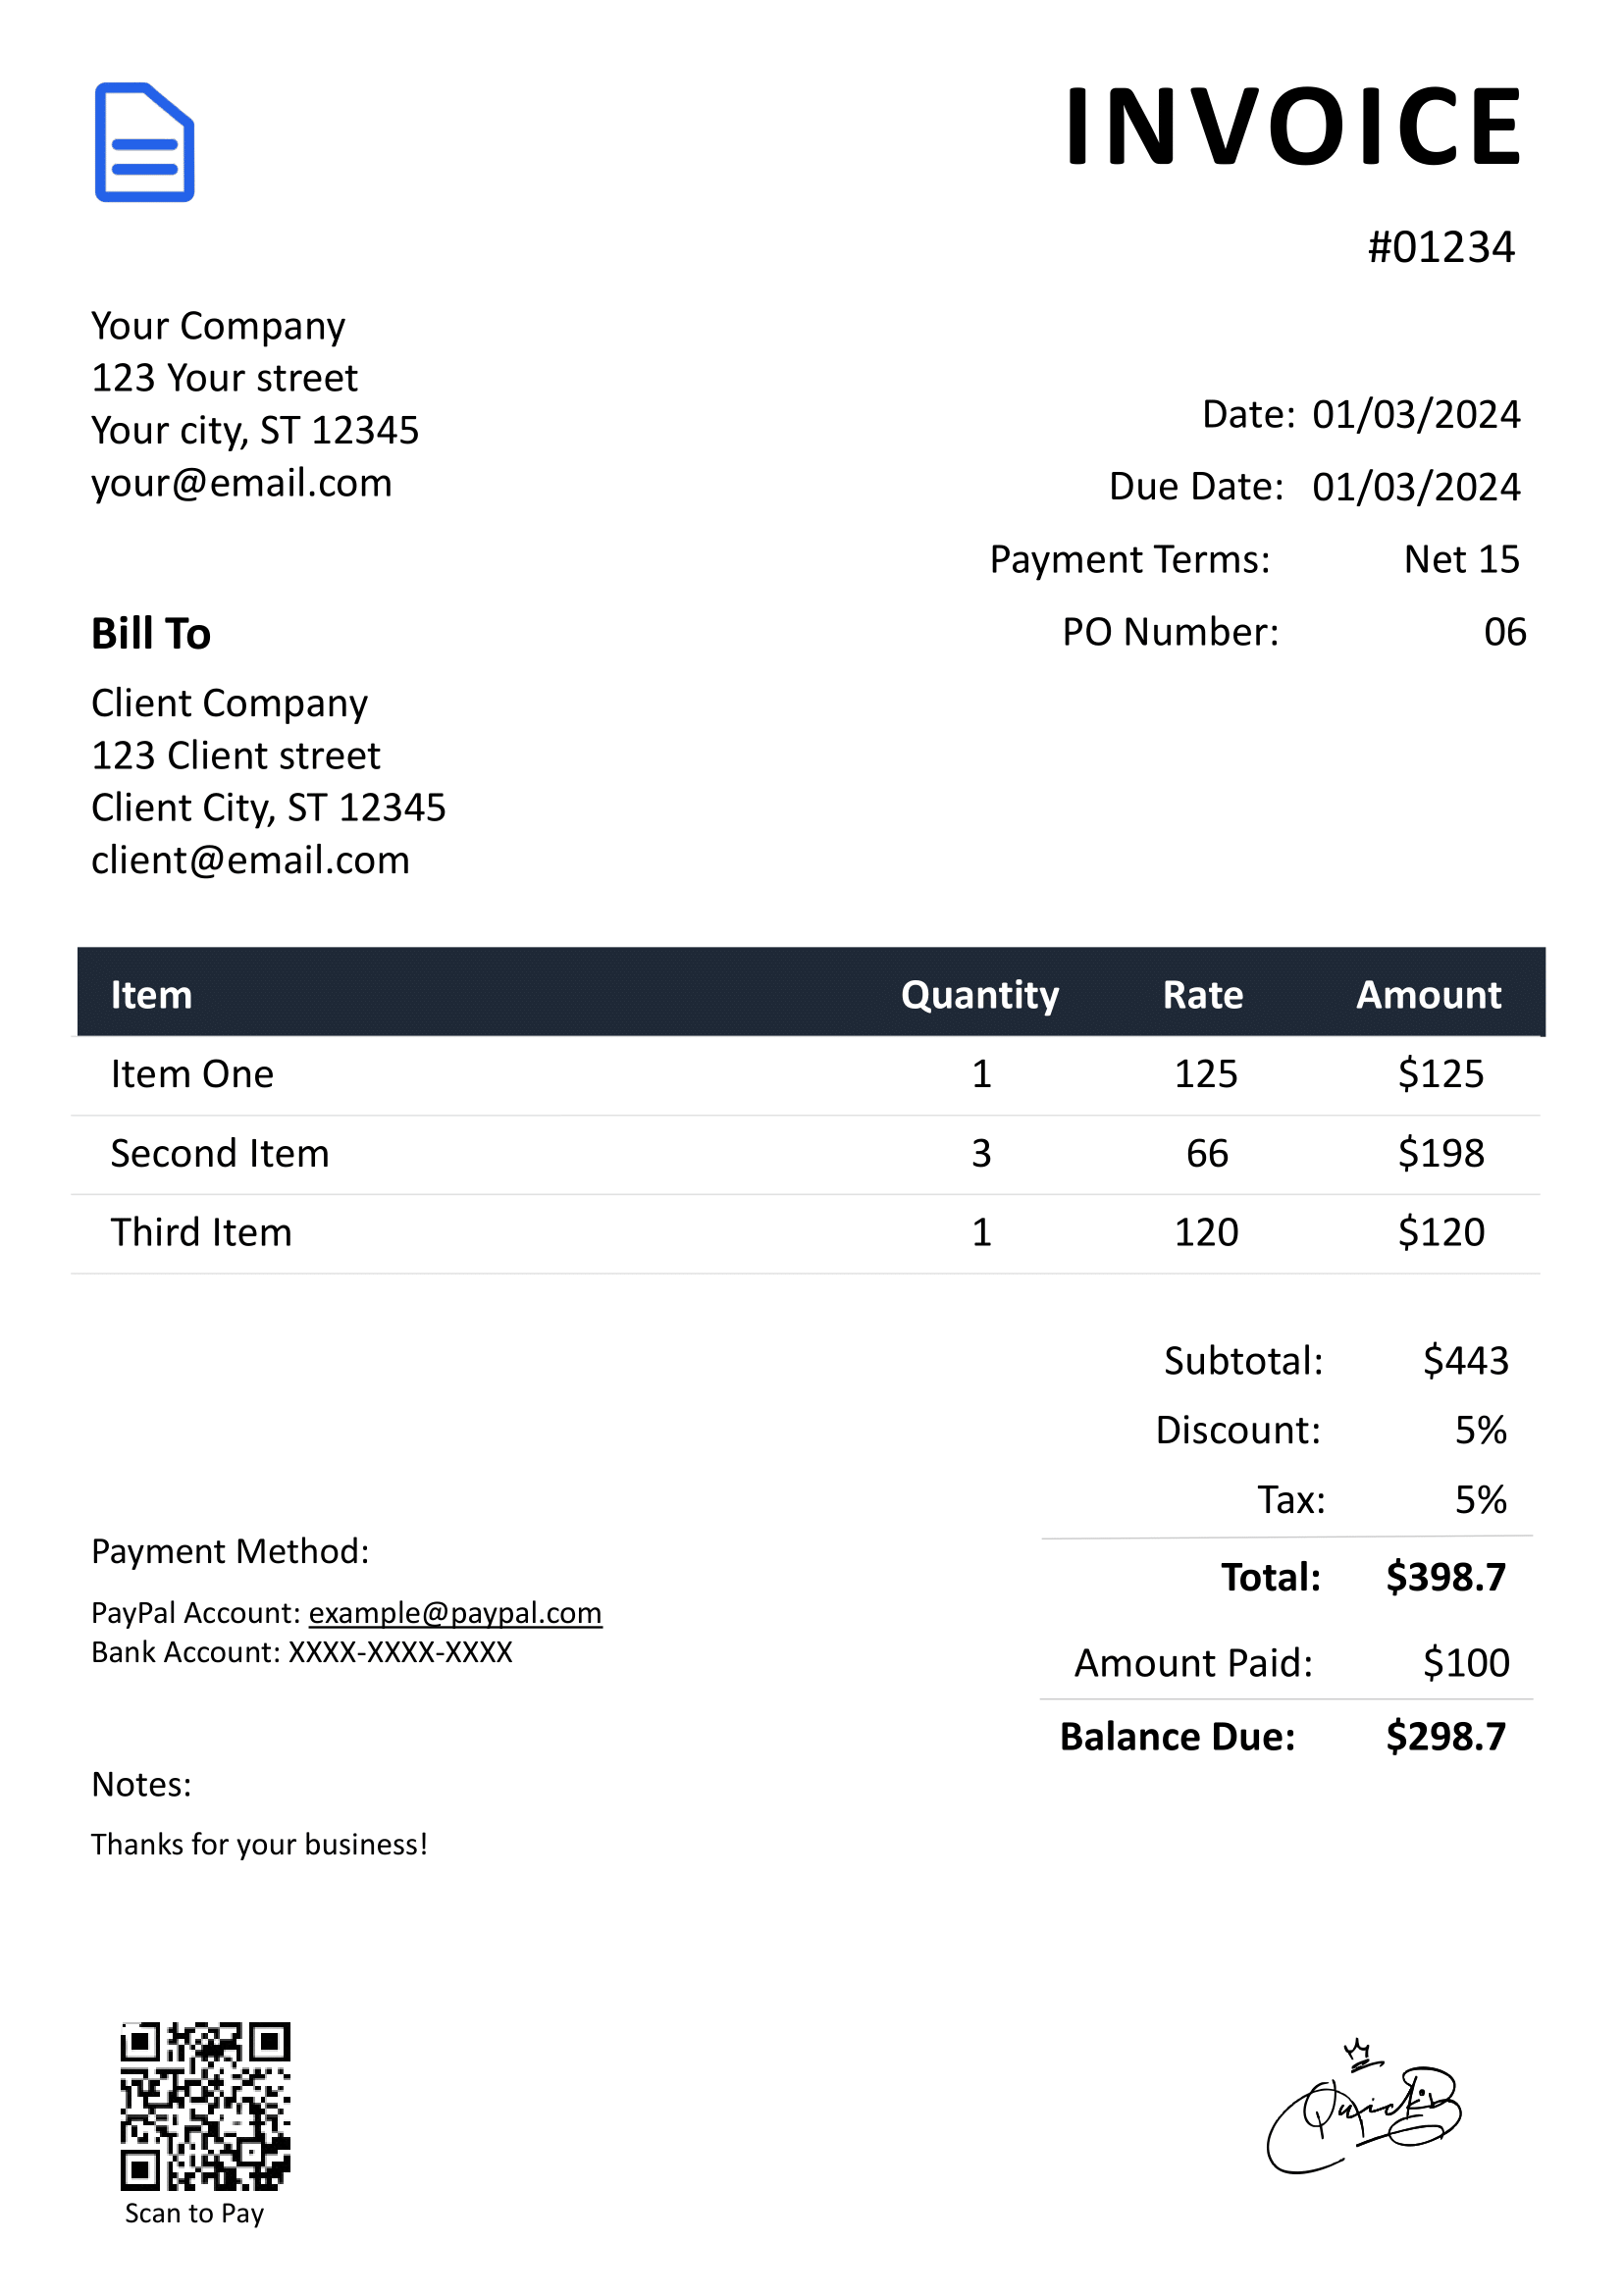Click the Total value $398.7
This screenshot has width=1624, height=2294.
pos(1445,1577)
